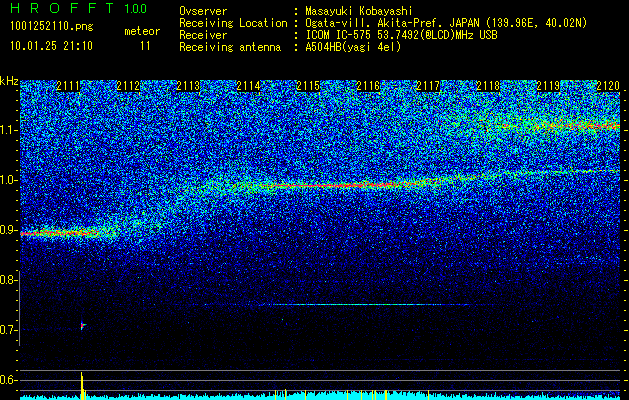Click the 'meteor' label
Screen dimensions: 629x400
pos(142,31)
